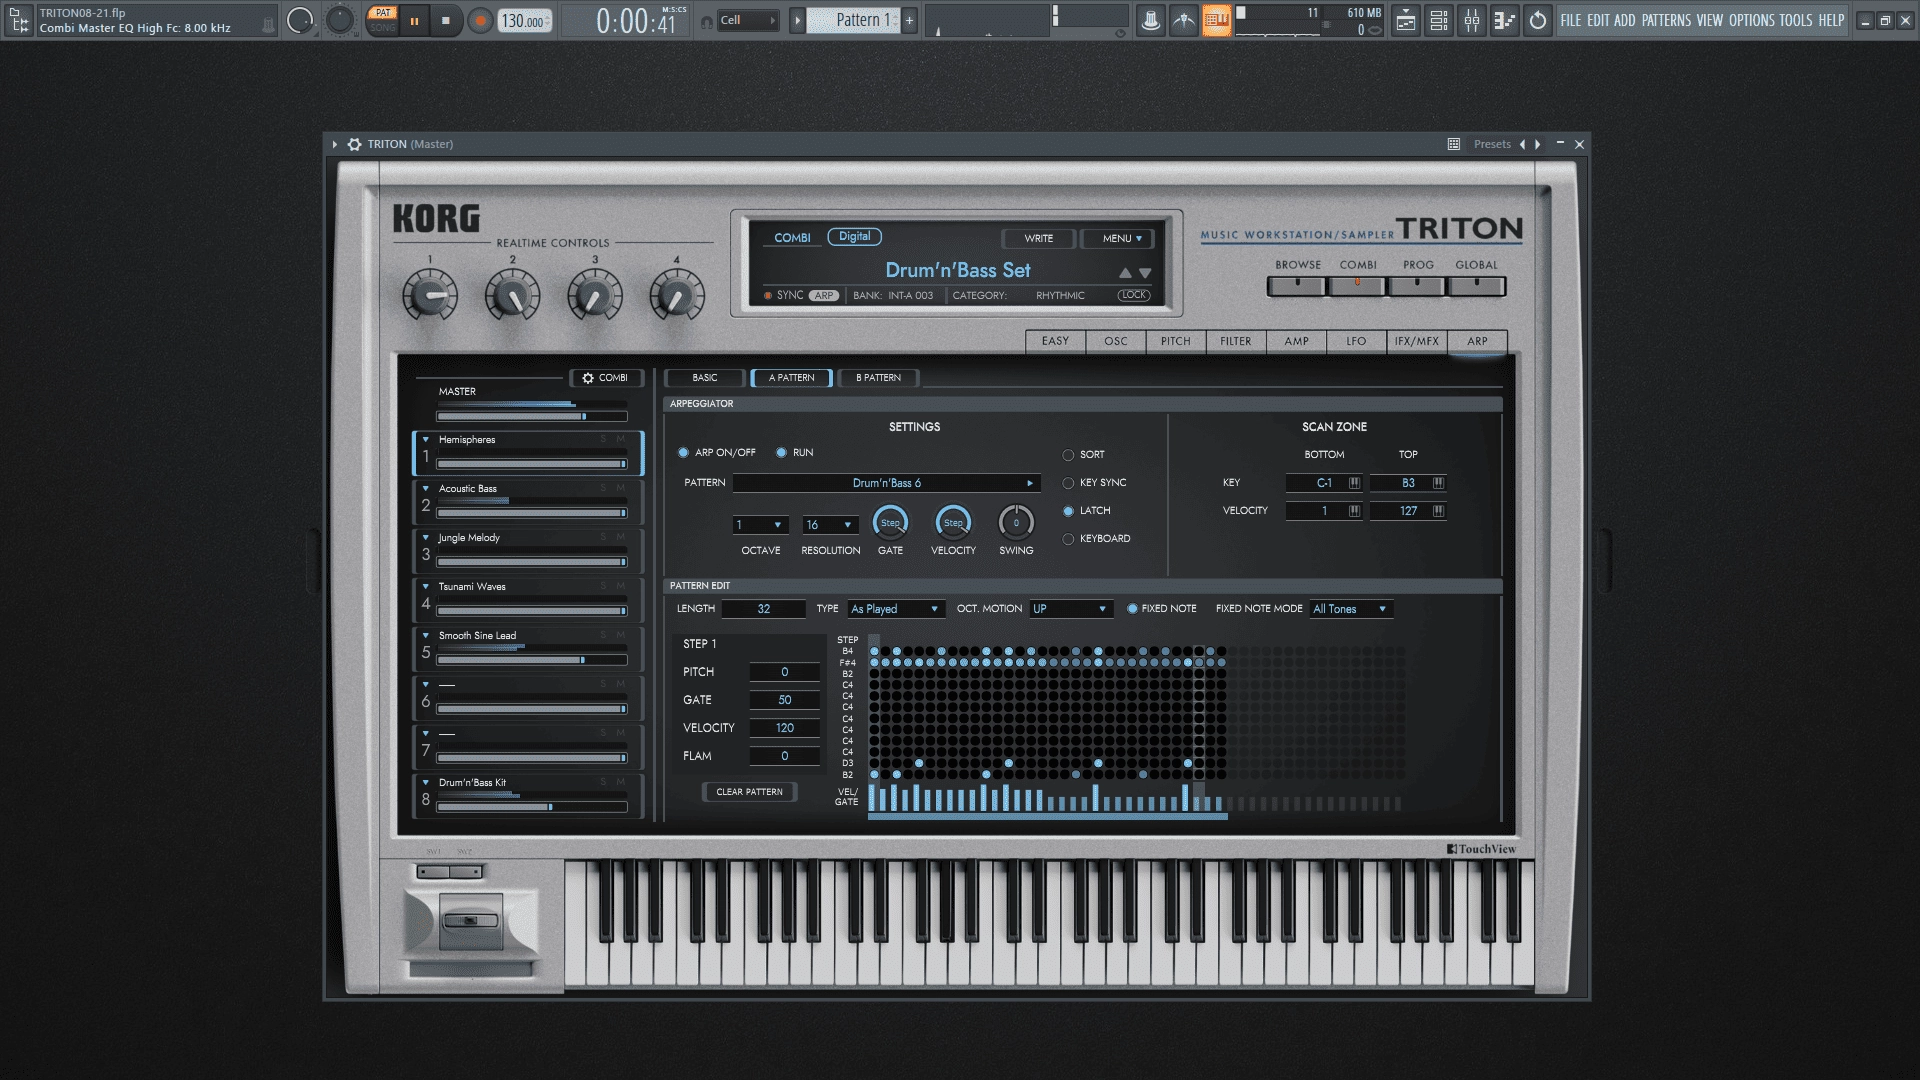Select the Jungle Melody timbre
The image size is (1920, 1080).
pyautogui.click(x=528, y=550)
